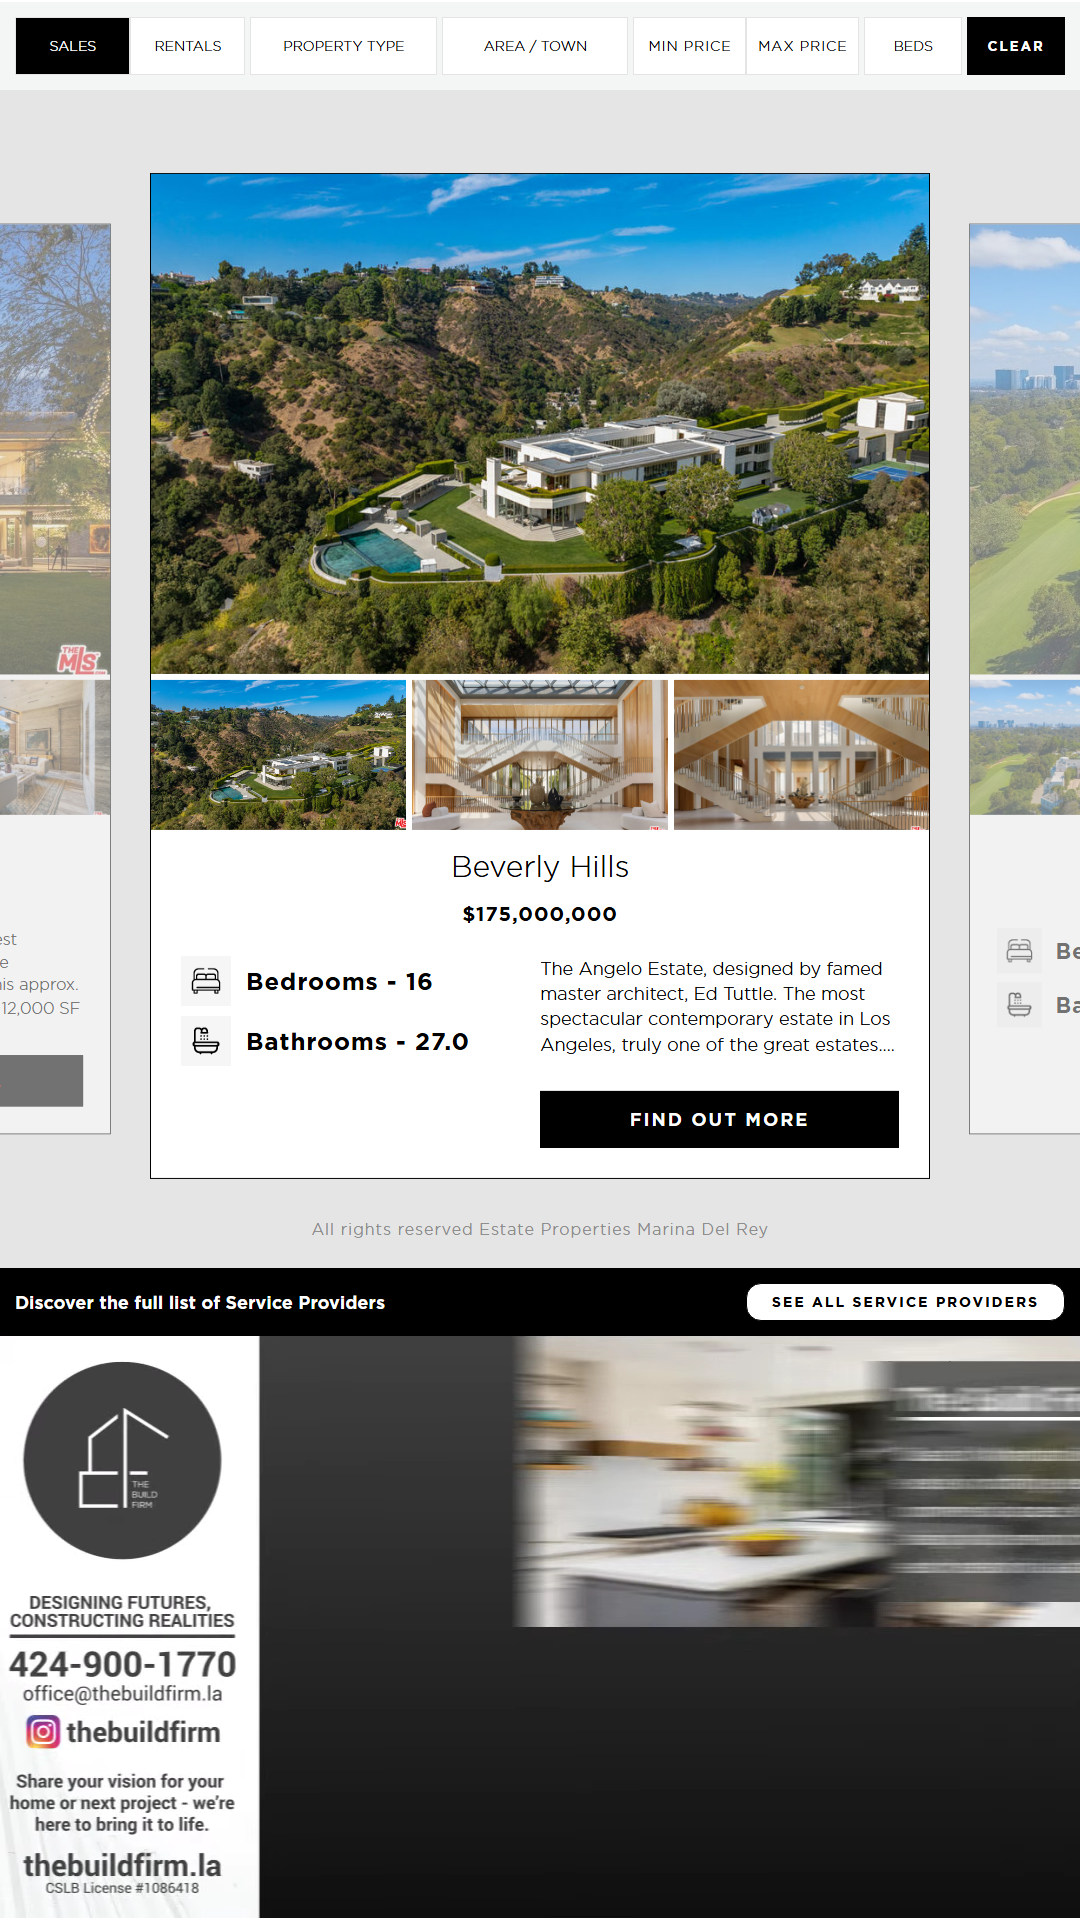This screenshot has height=1920, width=1080.
Task: Clear all search filters
Action: 1015,46
